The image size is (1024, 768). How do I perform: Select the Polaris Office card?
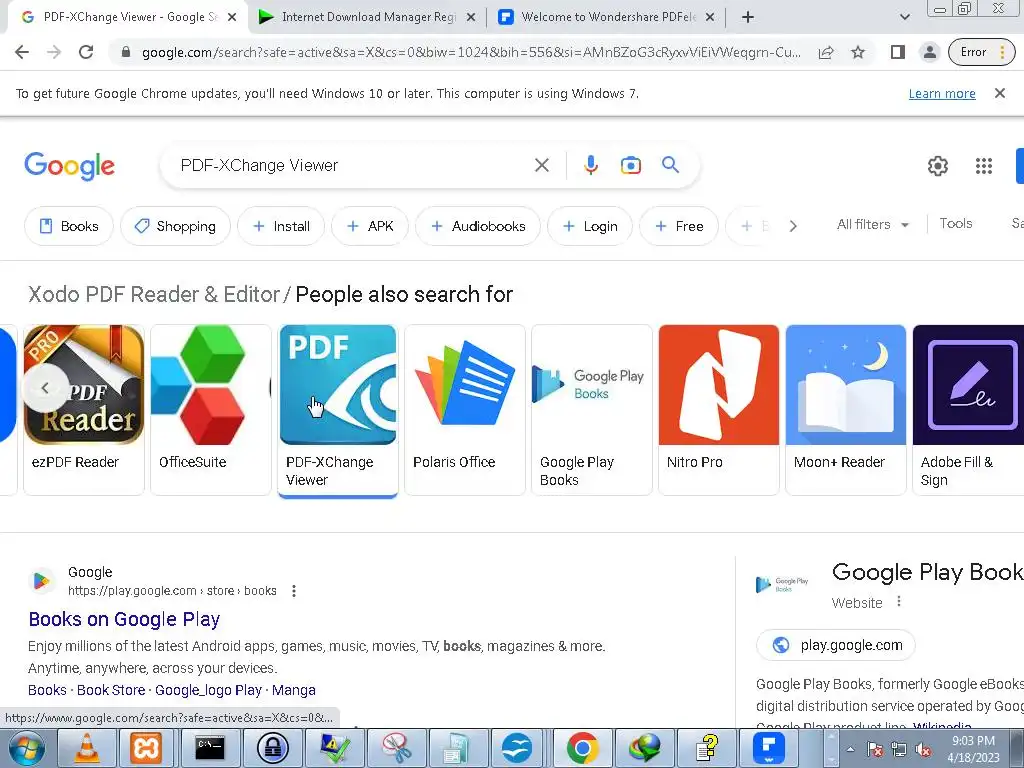coord(464,409)
